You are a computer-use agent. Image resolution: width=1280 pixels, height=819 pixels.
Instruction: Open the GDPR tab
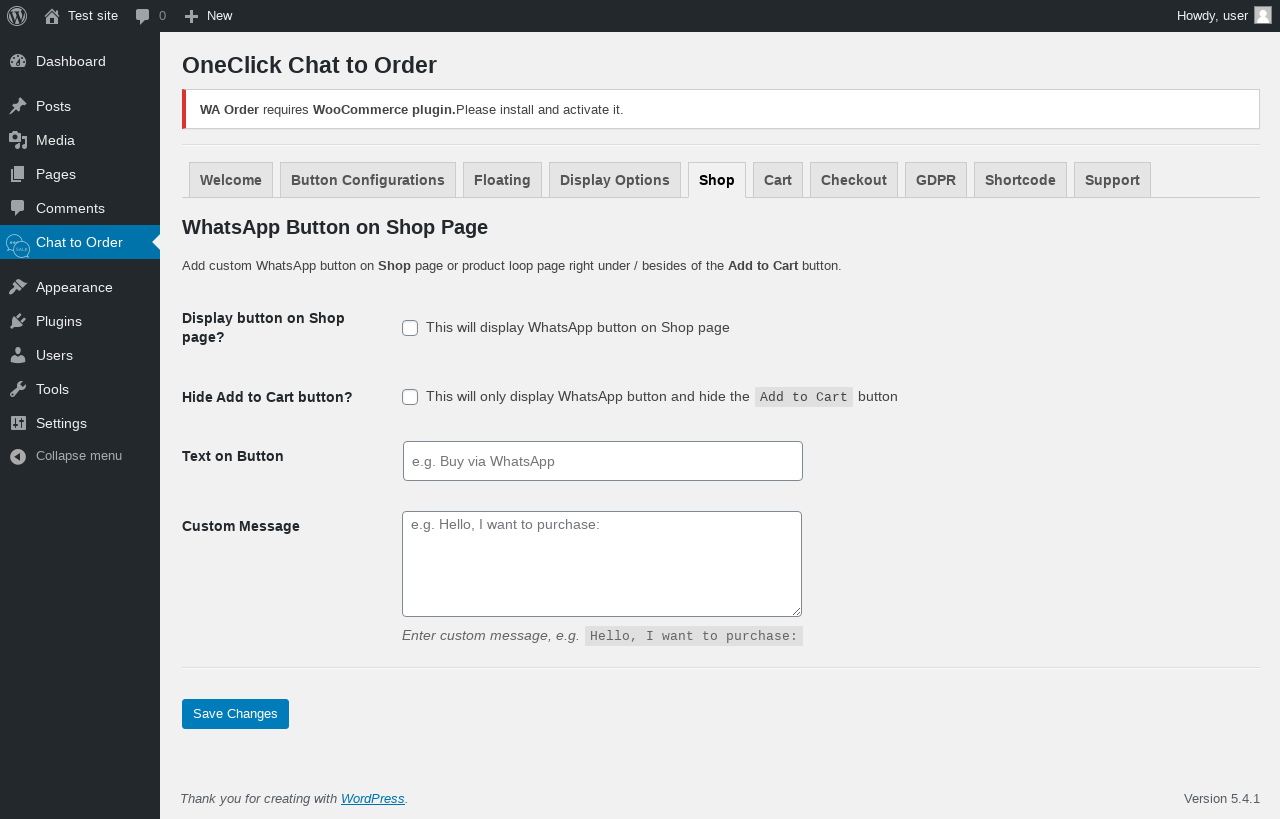936,180
